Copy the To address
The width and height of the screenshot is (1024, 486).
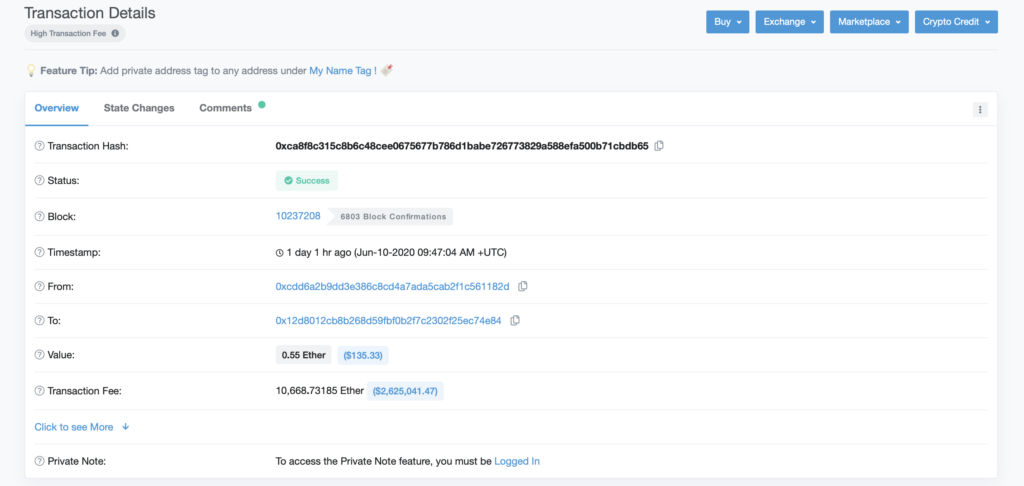(515, 320)
